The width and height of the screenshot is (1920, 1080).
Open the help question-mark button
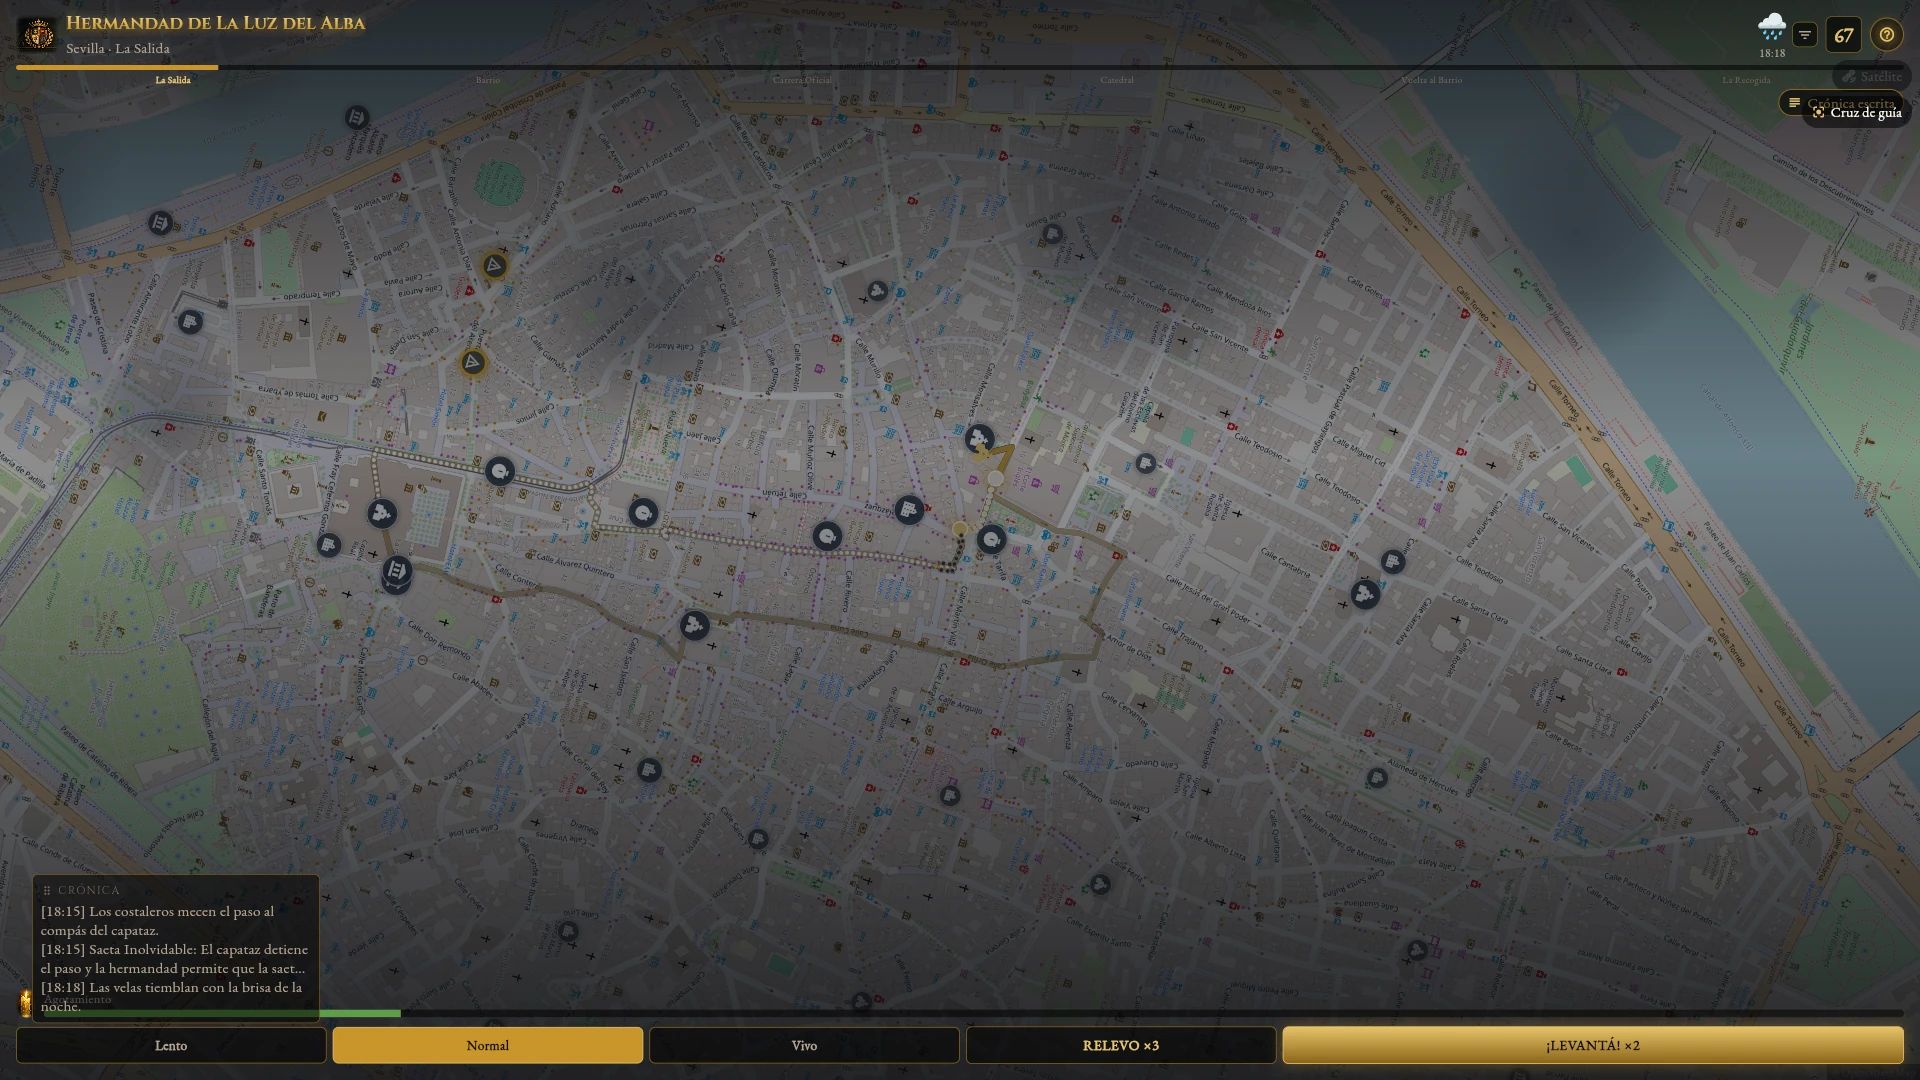[x=1886, y=35]
